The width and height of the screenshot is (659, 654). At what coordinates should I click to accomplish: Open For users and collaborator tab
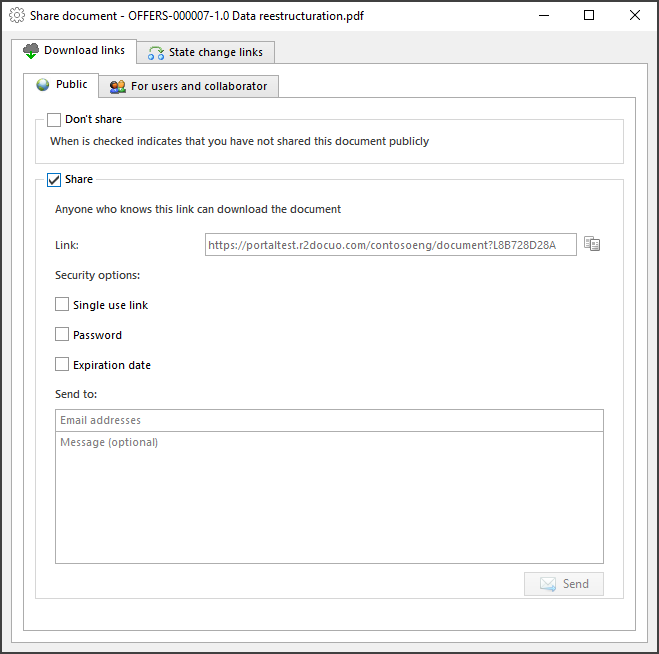(188, 87)
